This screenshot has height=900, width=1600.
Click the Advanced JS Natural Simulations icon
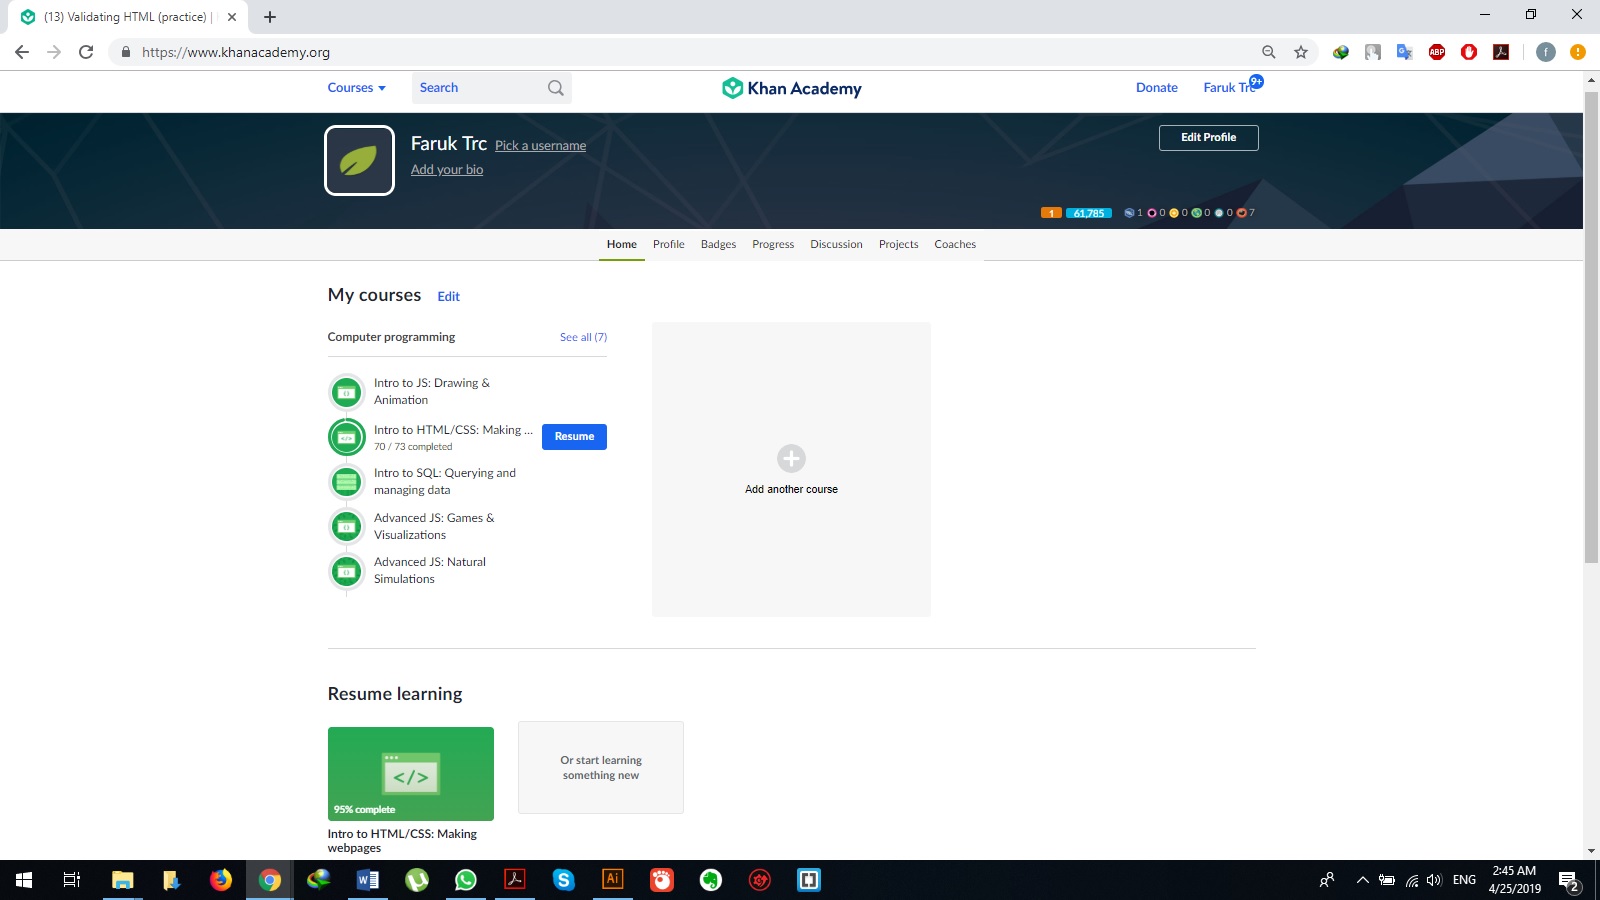click(x=346, y=571)
